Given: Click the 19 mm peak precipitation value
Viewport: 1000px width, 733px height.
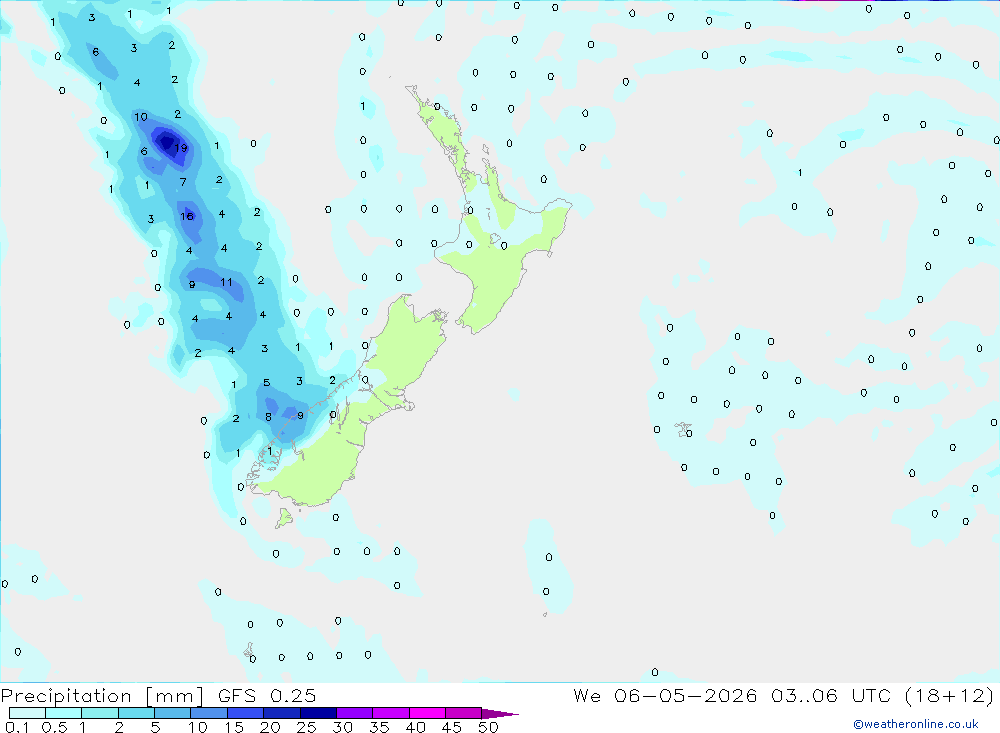Looking at the screenshot, I should click(x=181, y=148).
